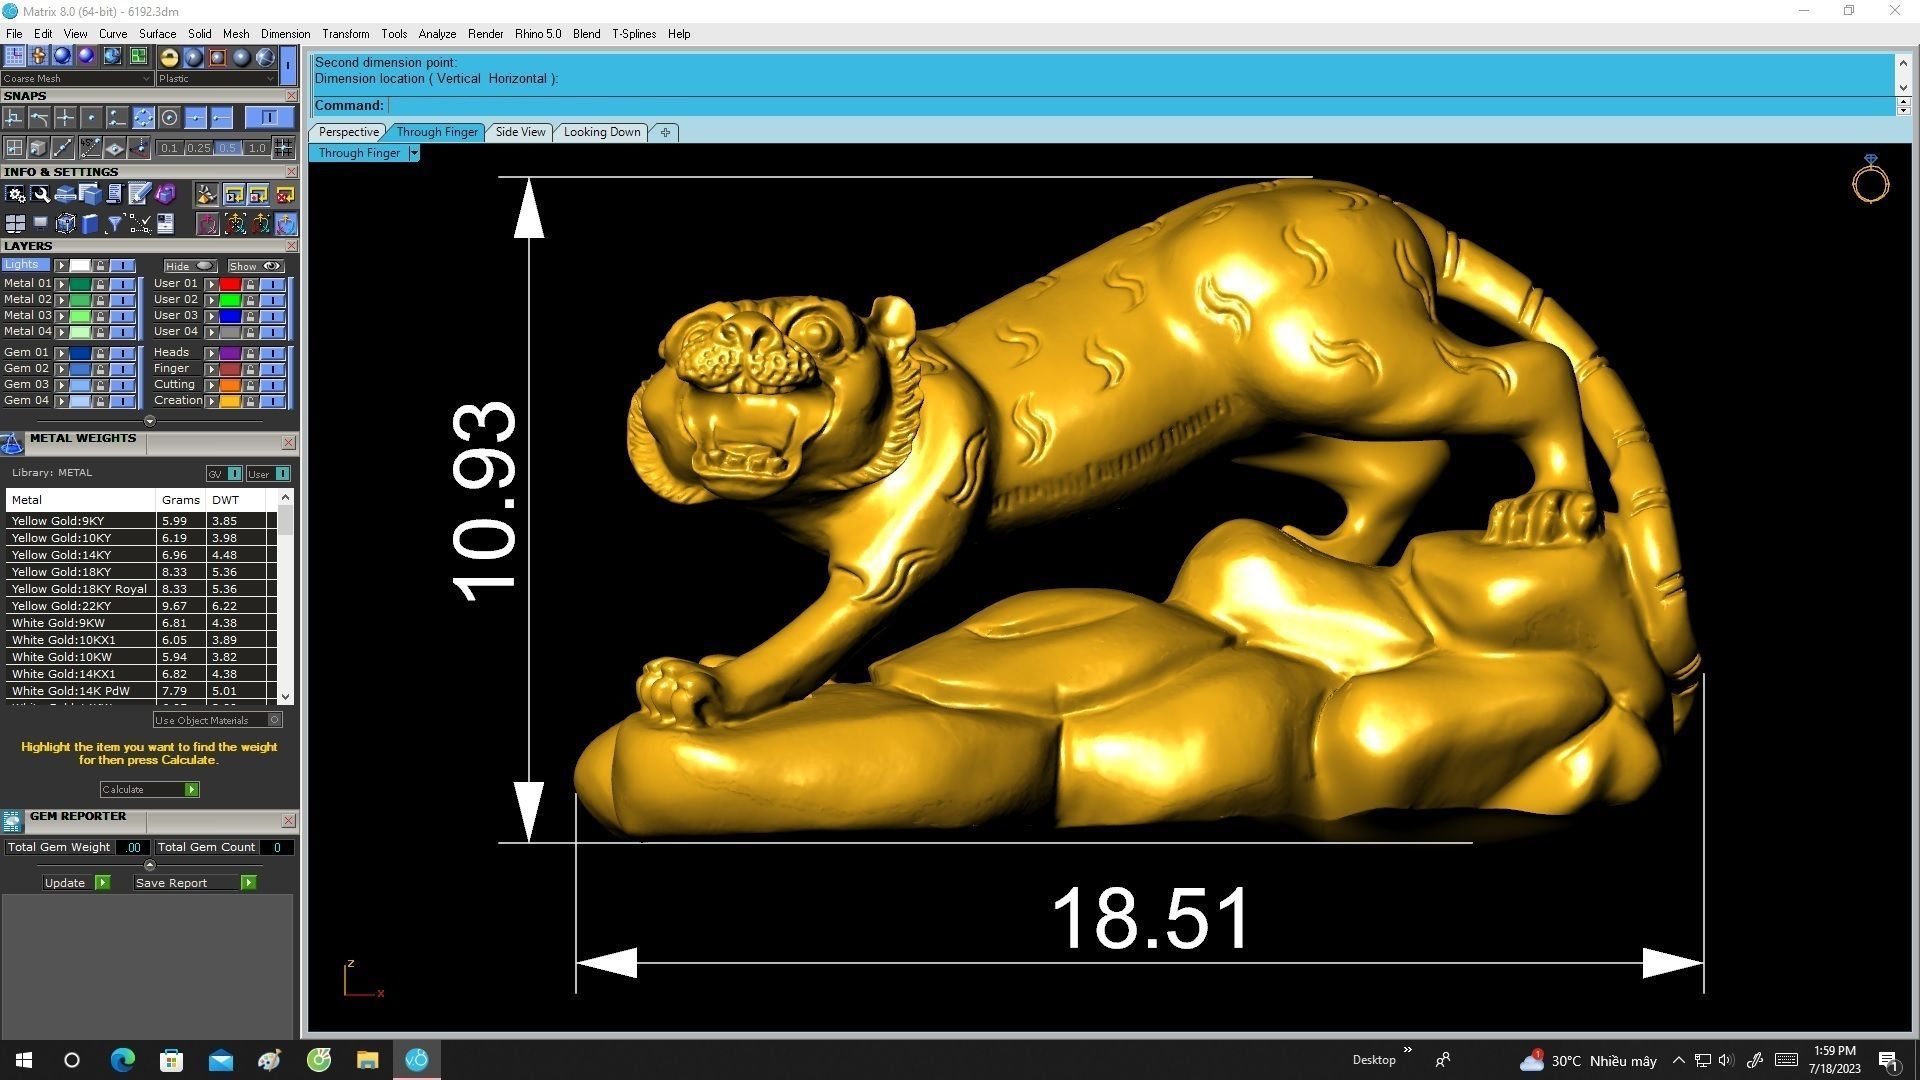The height and width of the screenshot is (1080, 1920).
Task: Collapse Layers panel with round down arrow
Action: (150, 421)
